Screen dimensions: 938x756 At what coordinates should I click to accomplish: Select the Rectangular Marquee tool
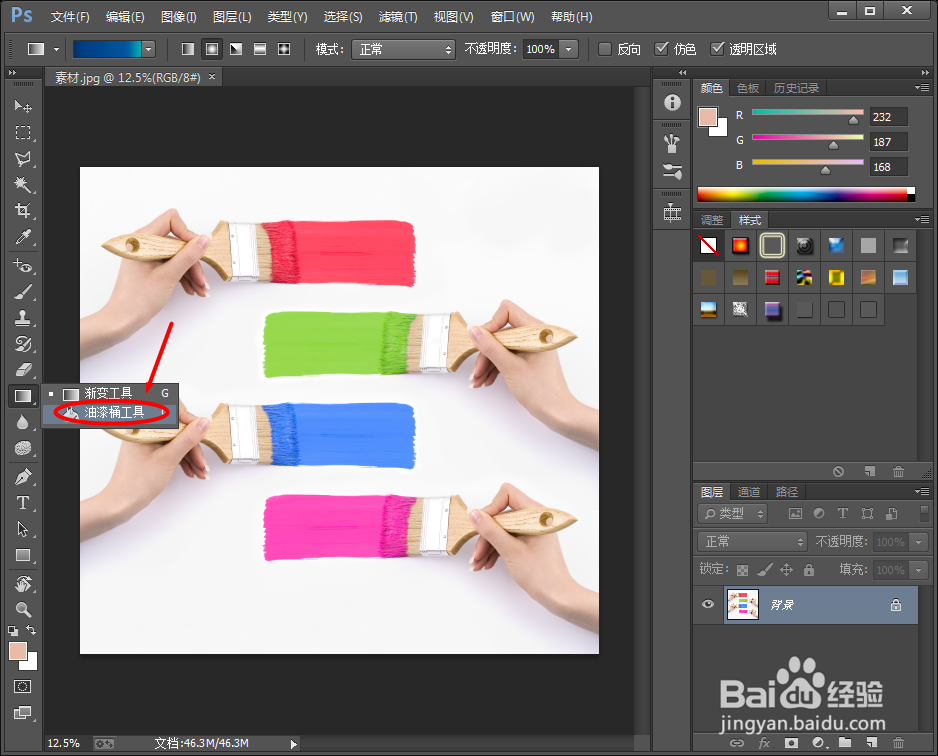coord(23,132)
